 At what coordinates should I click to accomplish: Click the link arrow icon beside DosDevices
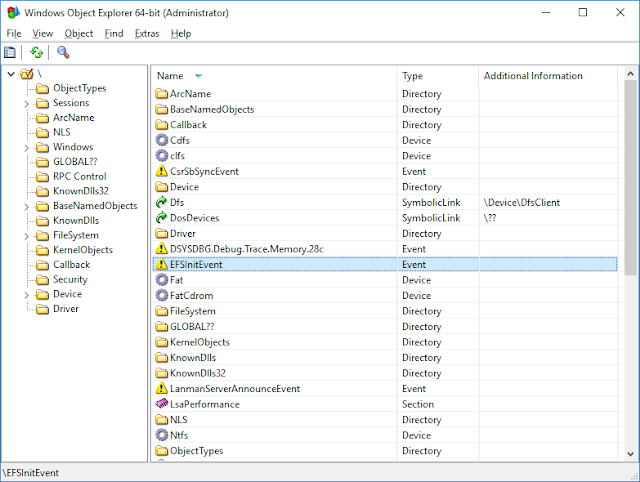(162, 218)
